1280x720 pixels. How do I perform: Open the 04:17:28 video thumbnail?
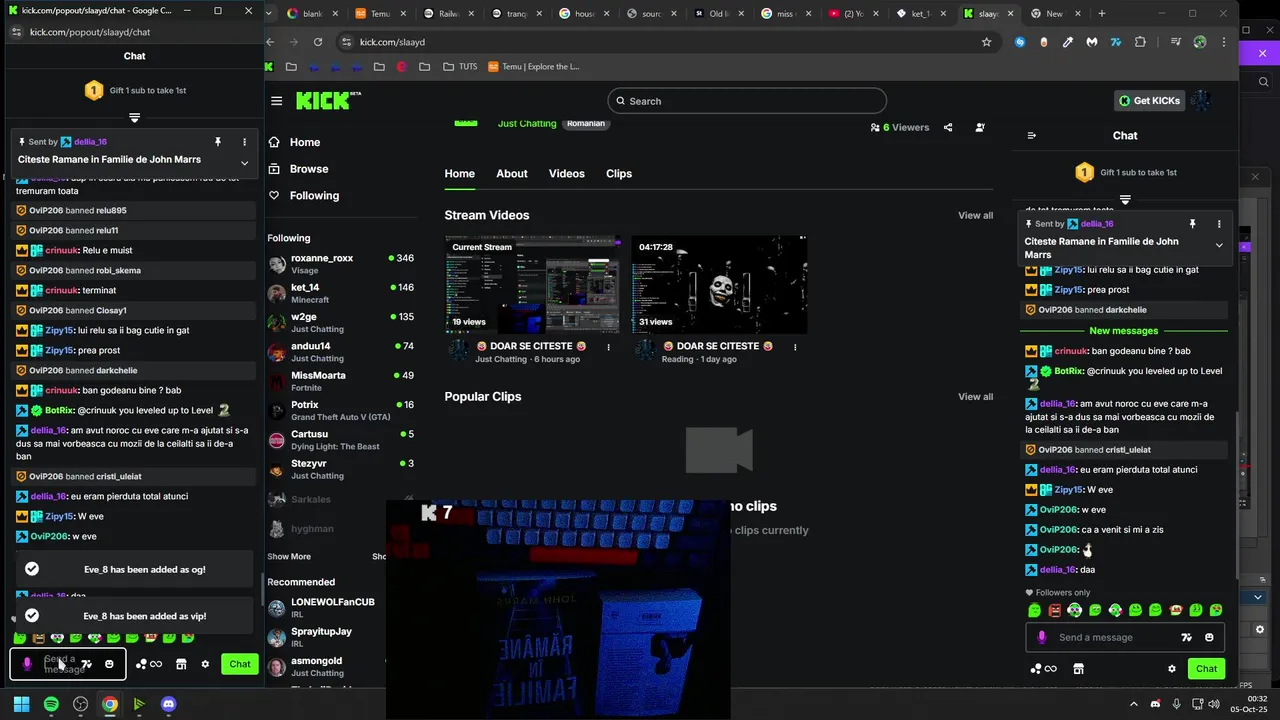(719, 284)
